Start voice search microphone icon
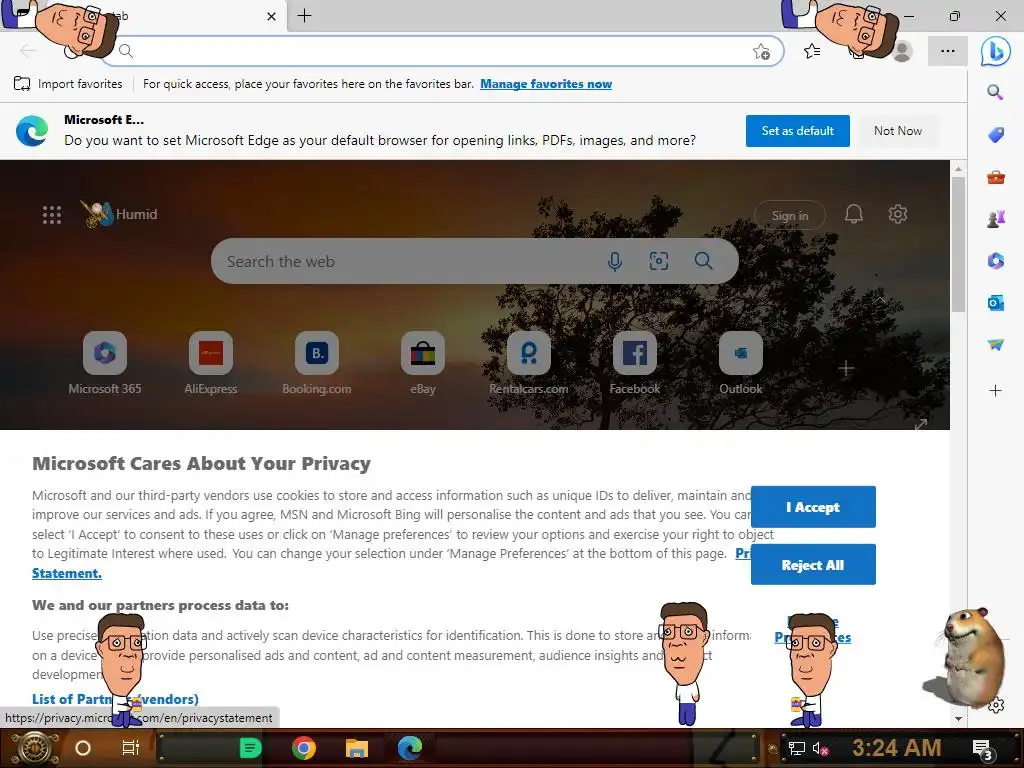The image size is (1024, 768). (615, 261)
